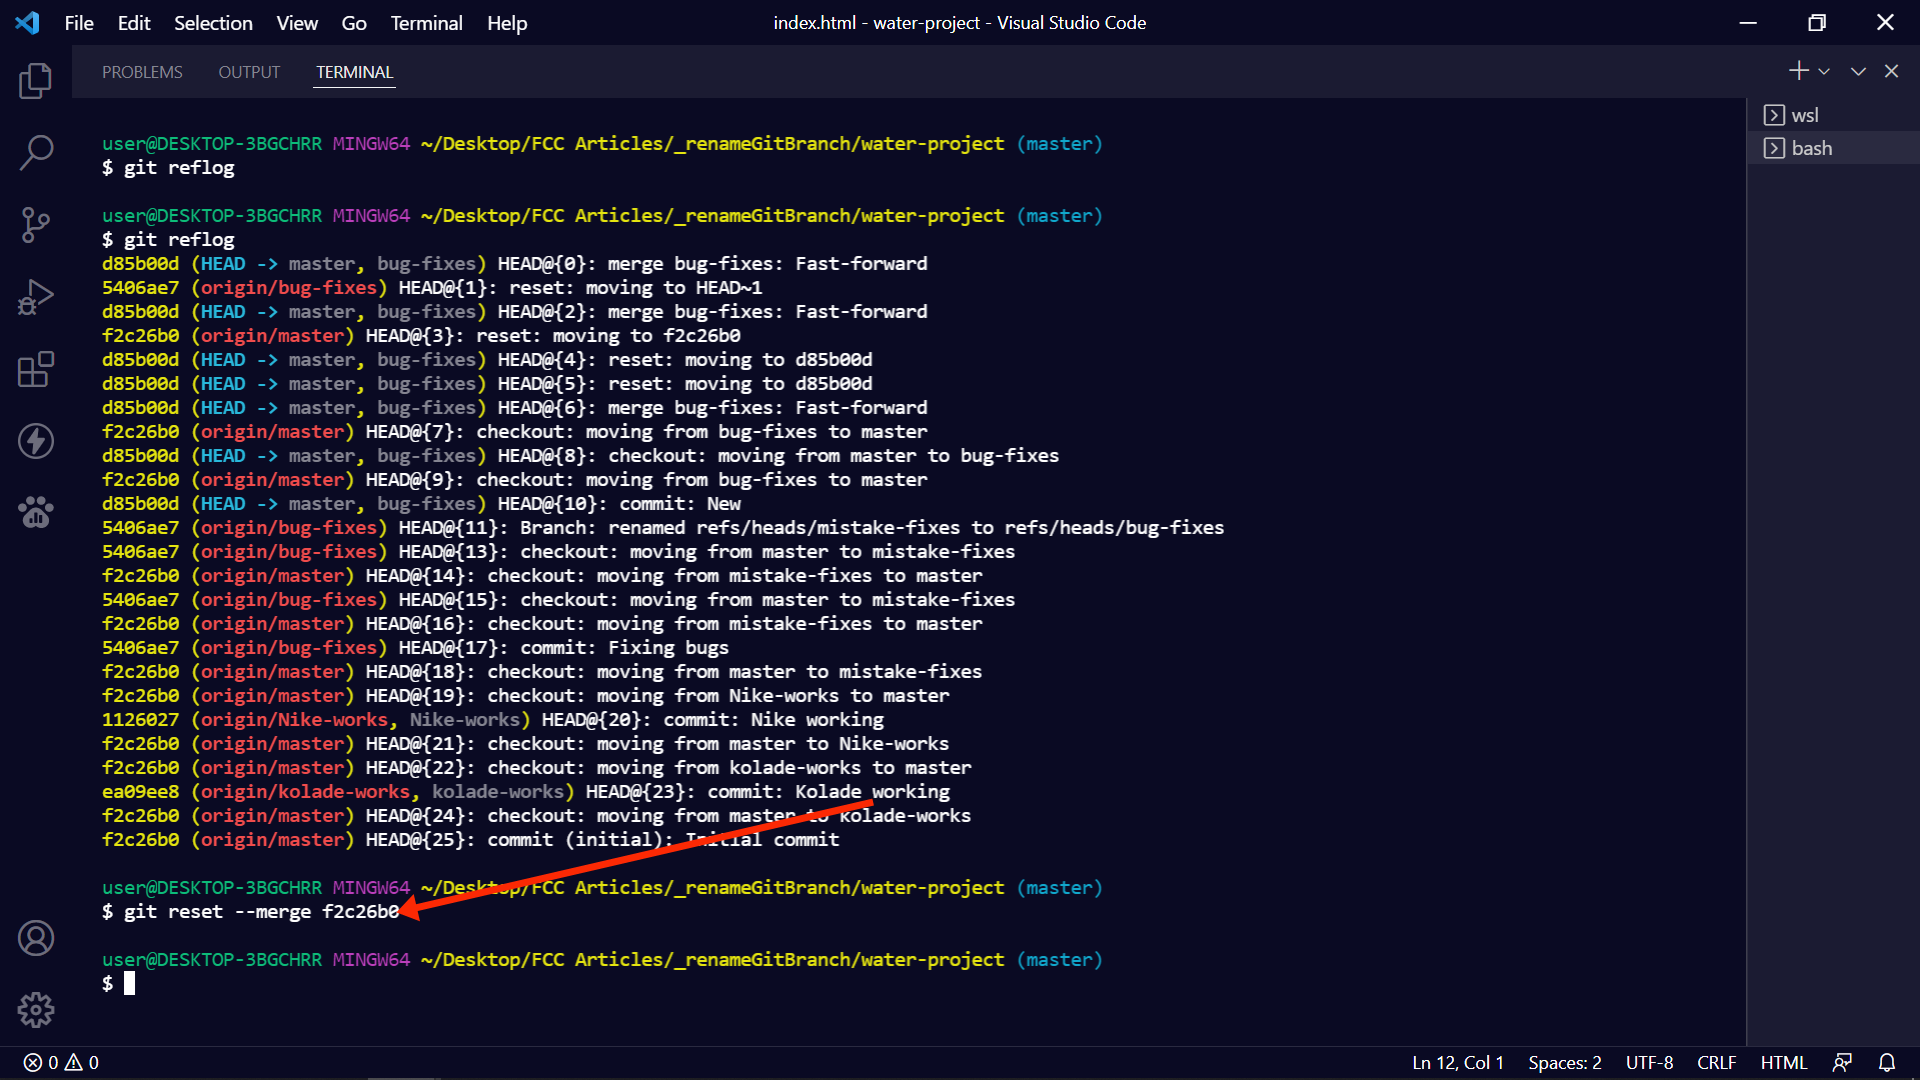Screen dimensions: 1920x1080
Task: Open the Accounts icon
Action: pyautogui.click(x=36, y=938)
